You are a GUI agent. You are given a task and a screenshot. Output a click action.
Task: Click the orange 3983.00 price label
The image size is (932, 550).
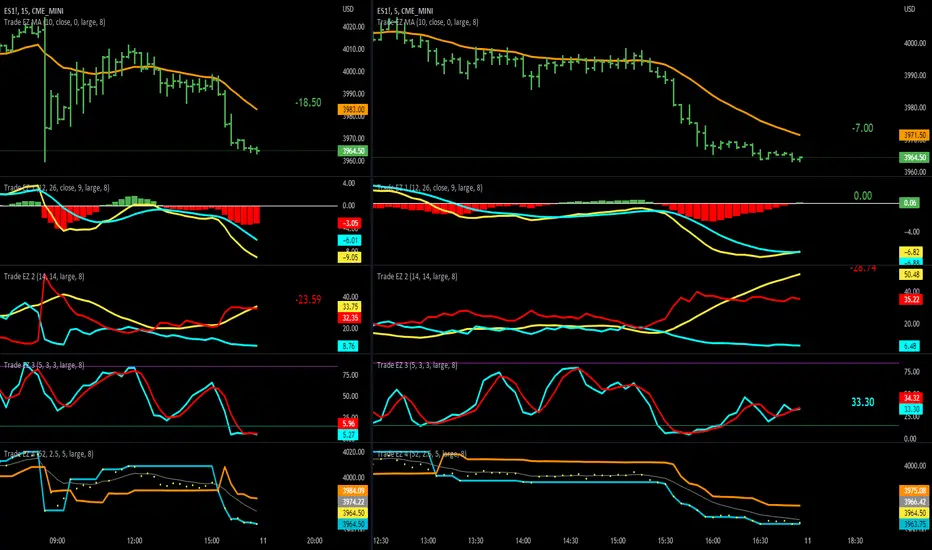click(x=352, y=109)
